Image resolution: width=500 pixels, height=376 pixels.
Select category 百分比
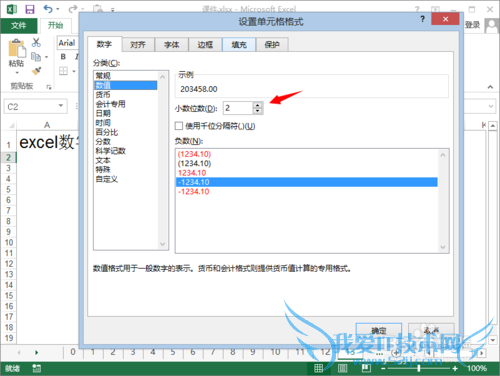pos(126,132)
